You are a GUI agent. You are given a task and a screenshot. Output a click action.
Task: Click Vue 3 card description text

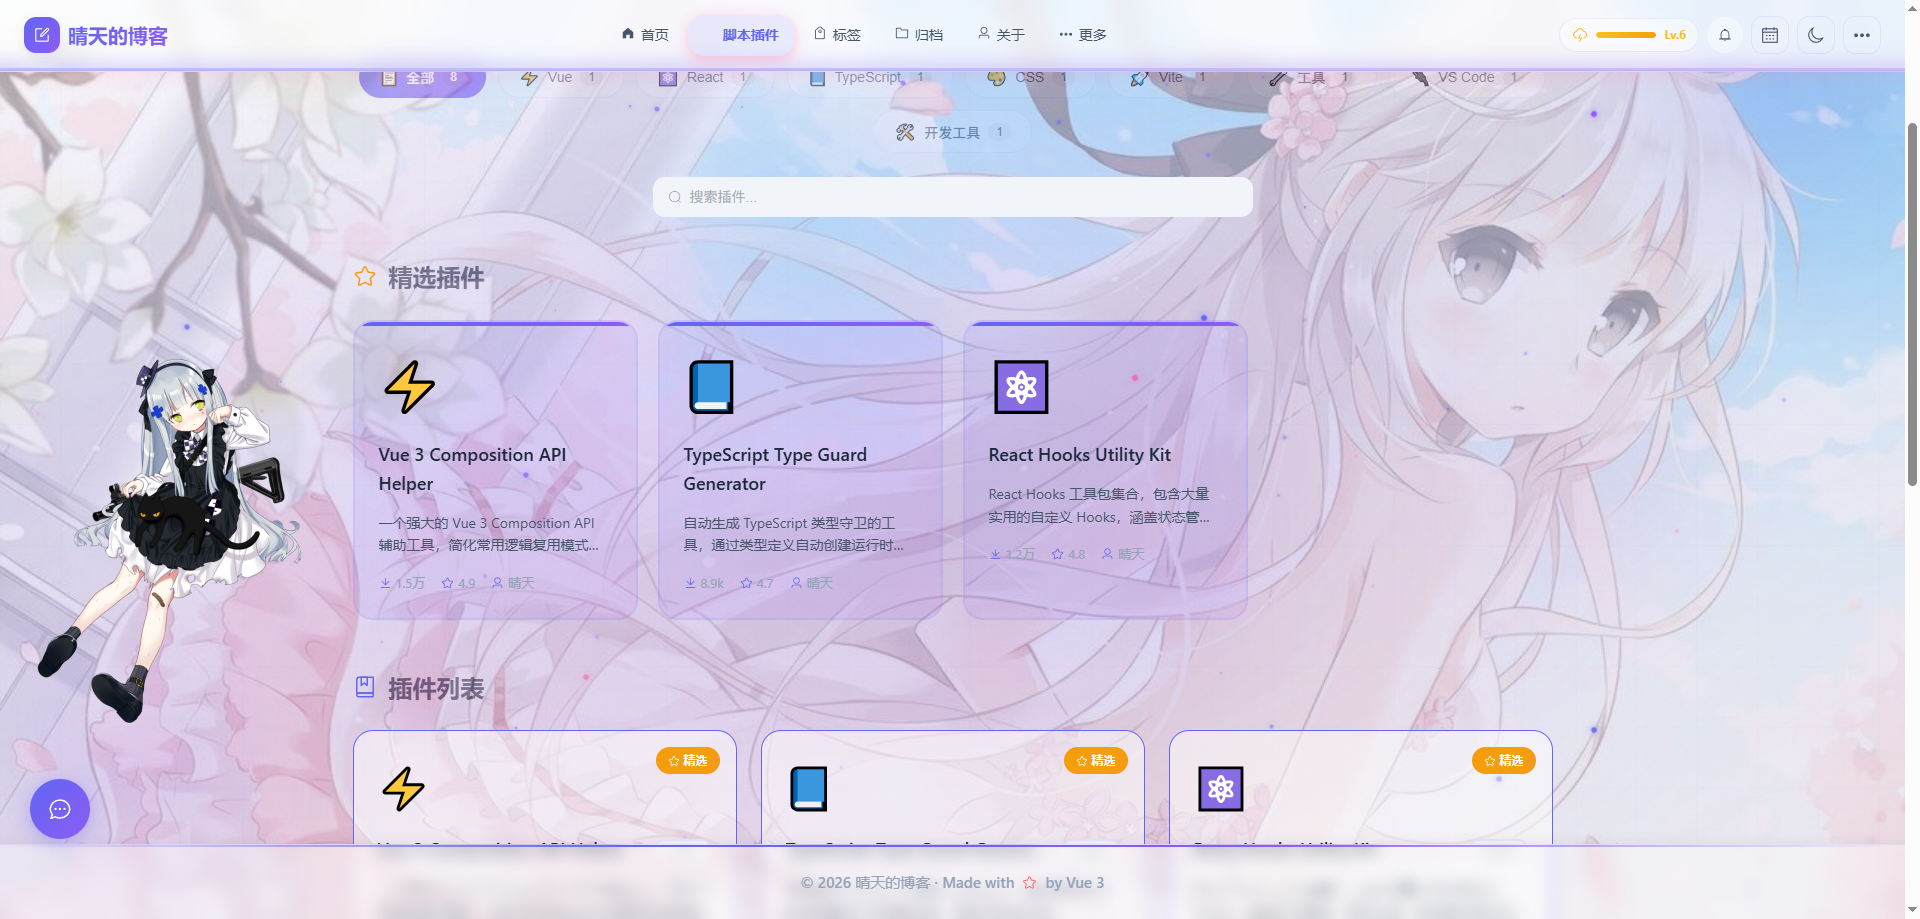488,534
